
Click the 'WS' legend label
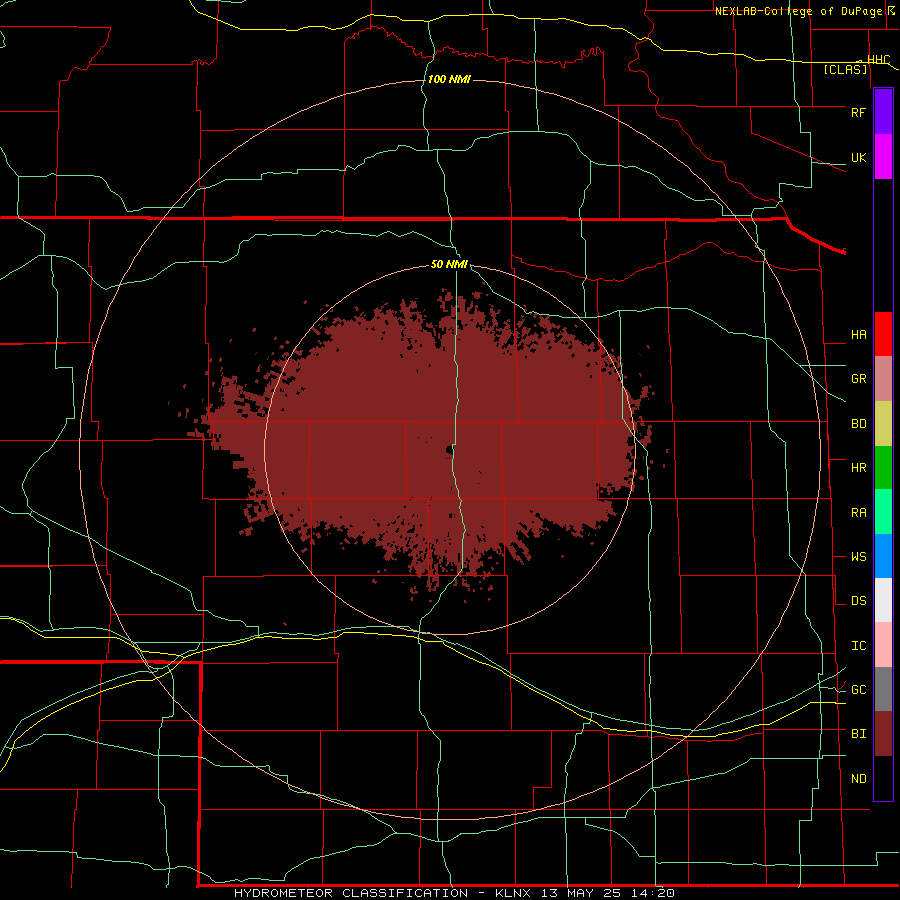[x=858, y=557]
